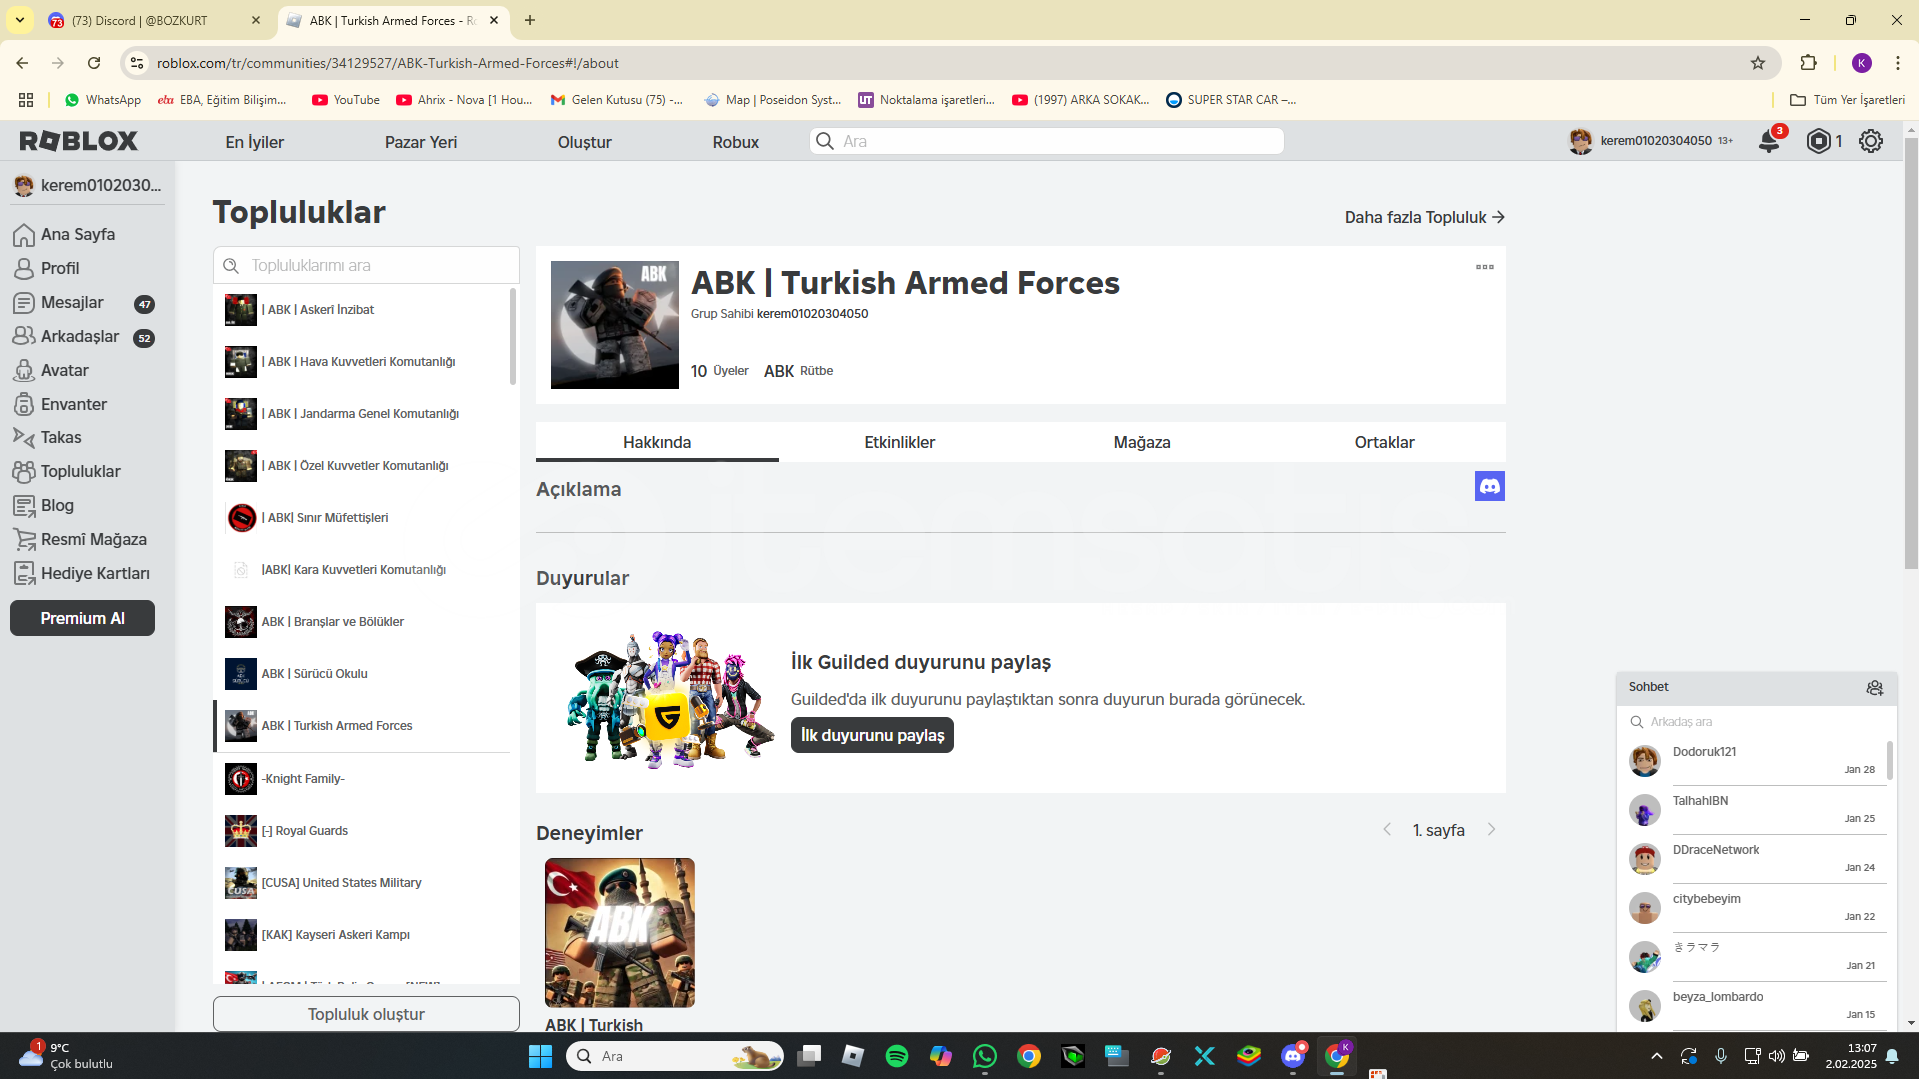This screenshot has width=1919, height=1079.
Task: Open Pazar Yeri in the top navigation
Action: coord(421,142)
